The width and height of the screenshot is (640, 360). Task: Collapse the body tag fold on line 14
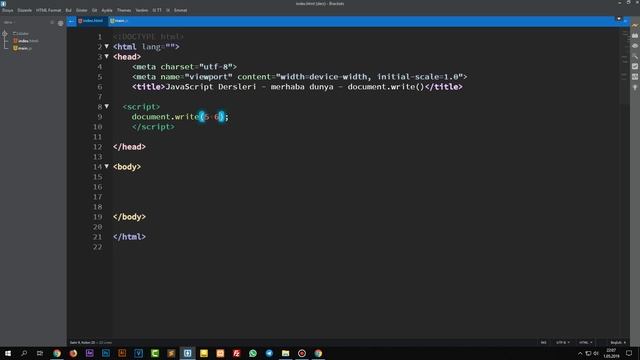click(107, 167)
